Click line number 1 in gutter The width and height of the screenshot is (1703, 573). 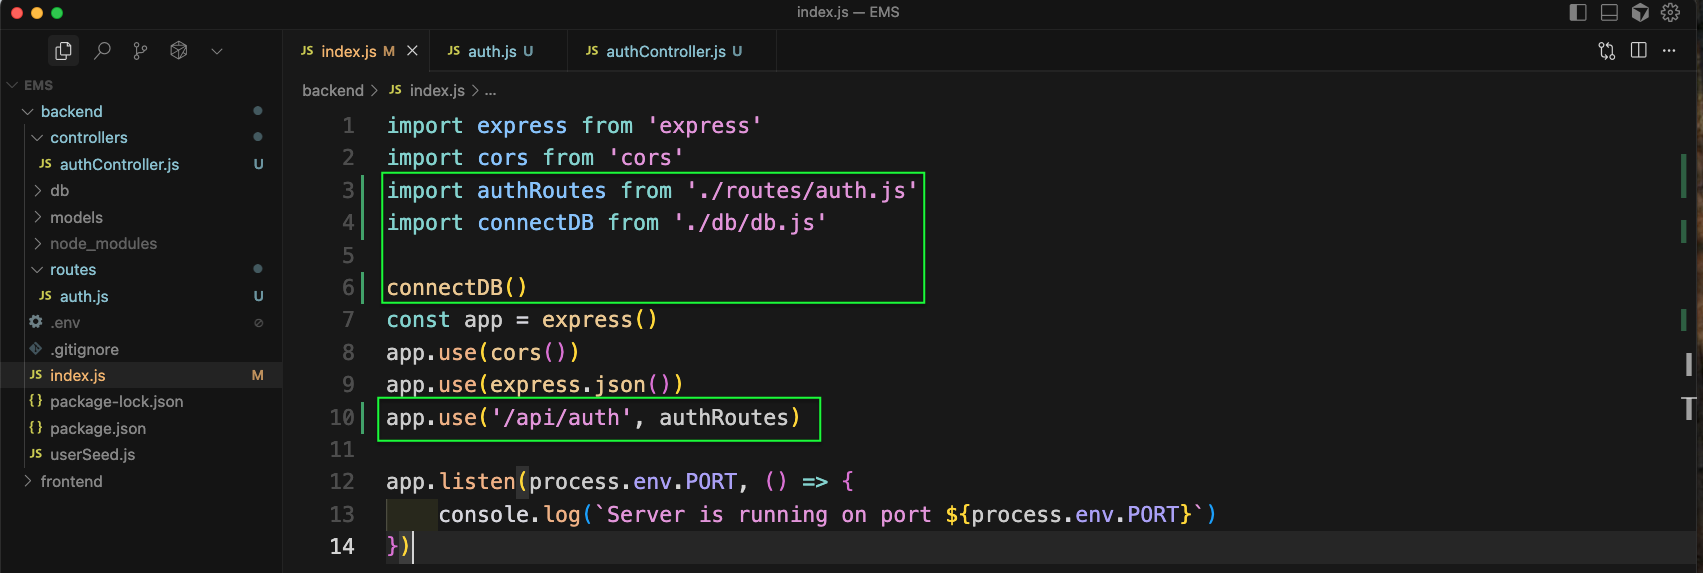(x=348, y=126)
